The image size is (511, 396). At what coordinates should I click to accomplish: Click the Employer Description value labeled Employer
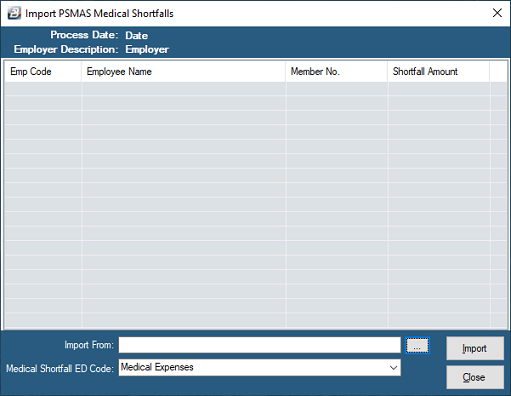[x=147, y=50]
